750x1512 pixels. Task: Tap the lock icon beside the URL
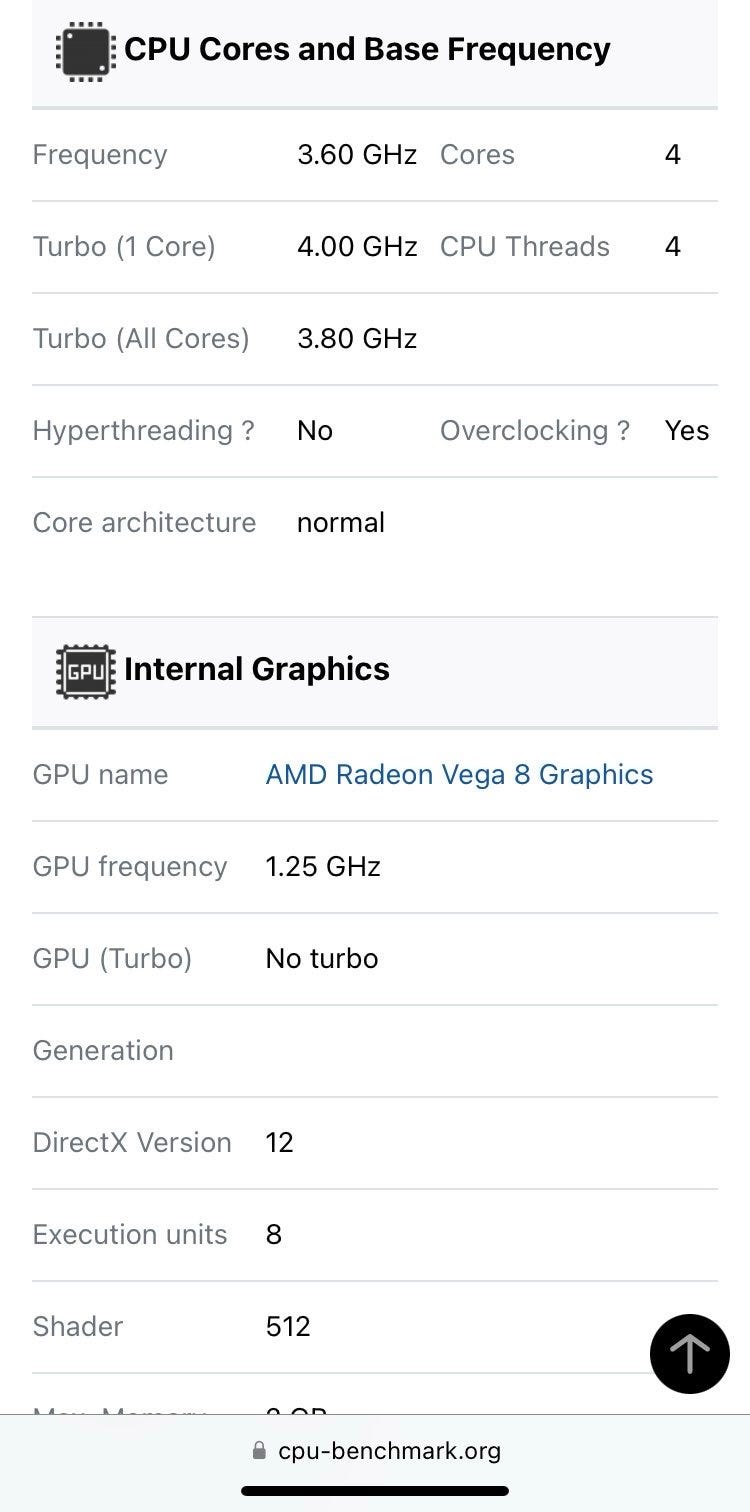point(260,1450)
